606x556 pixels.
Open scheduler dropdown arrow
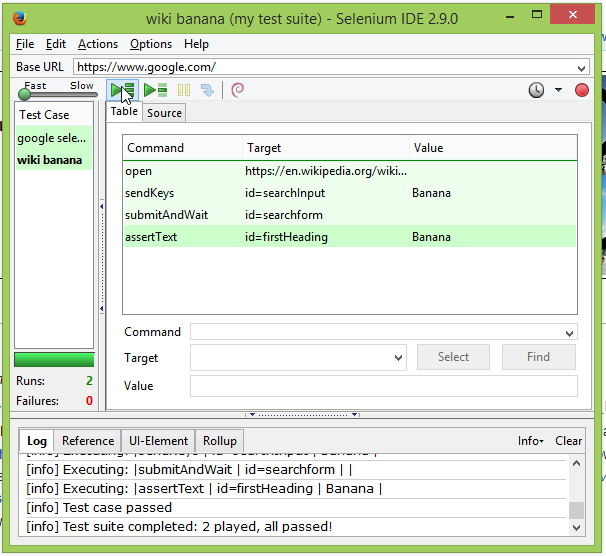[x=558, y=90]
